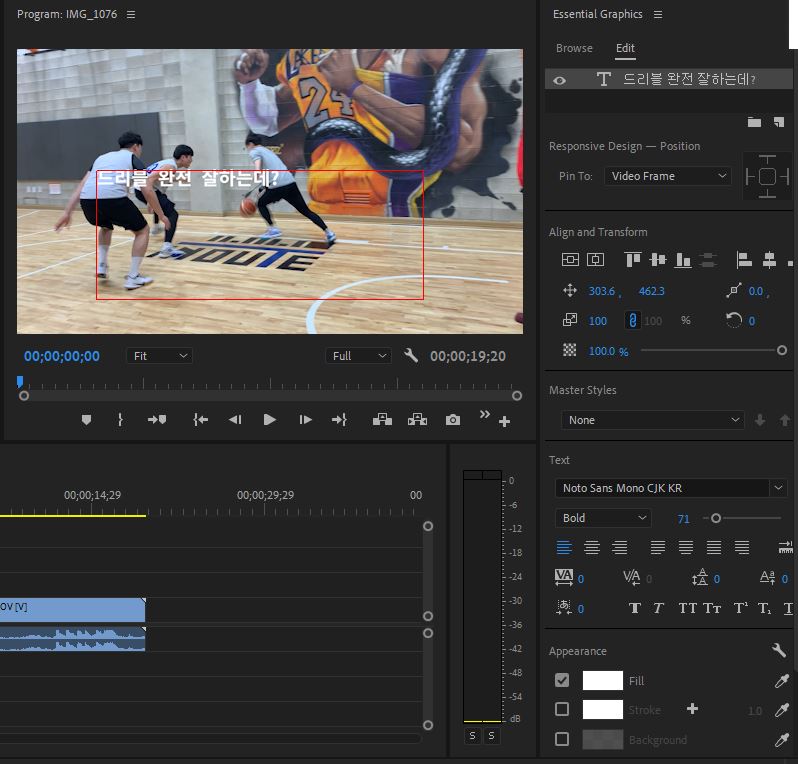Screen dimensions: 798x764
Task: Center align the text paragraph
Action: click(x=592, y=548)
